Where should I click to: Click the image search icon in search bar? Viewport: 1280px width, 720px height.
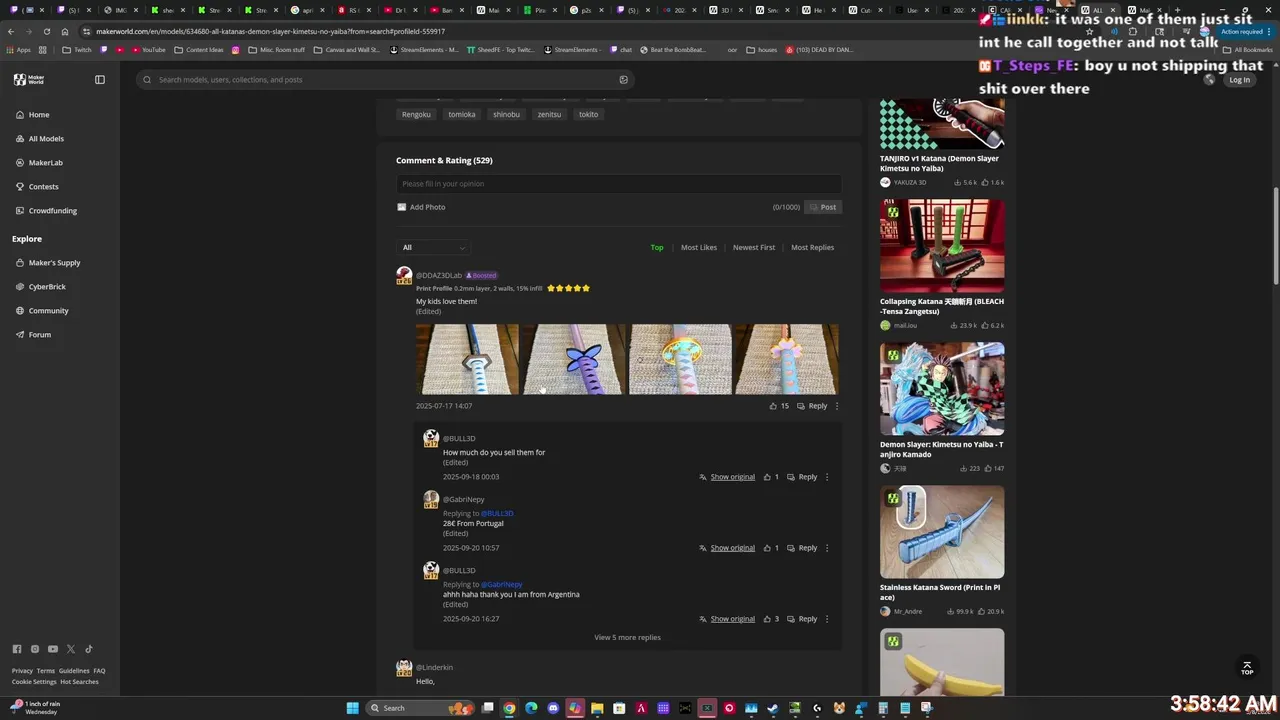click(x=624, y=80)
